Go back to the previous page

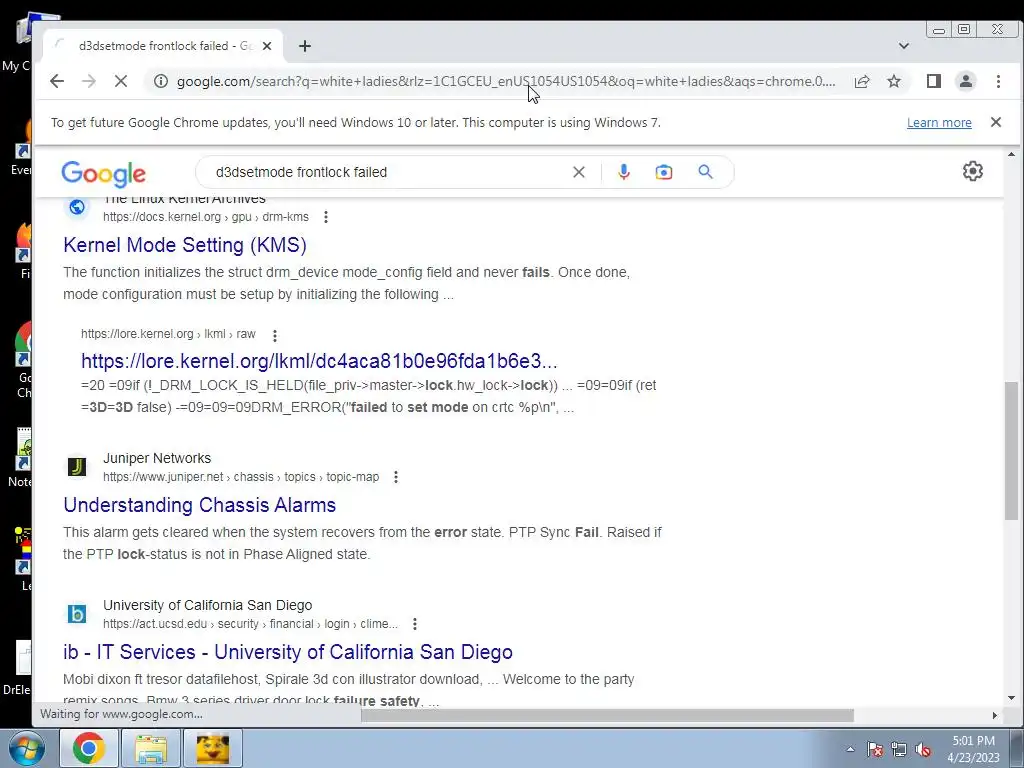[57, 81]
